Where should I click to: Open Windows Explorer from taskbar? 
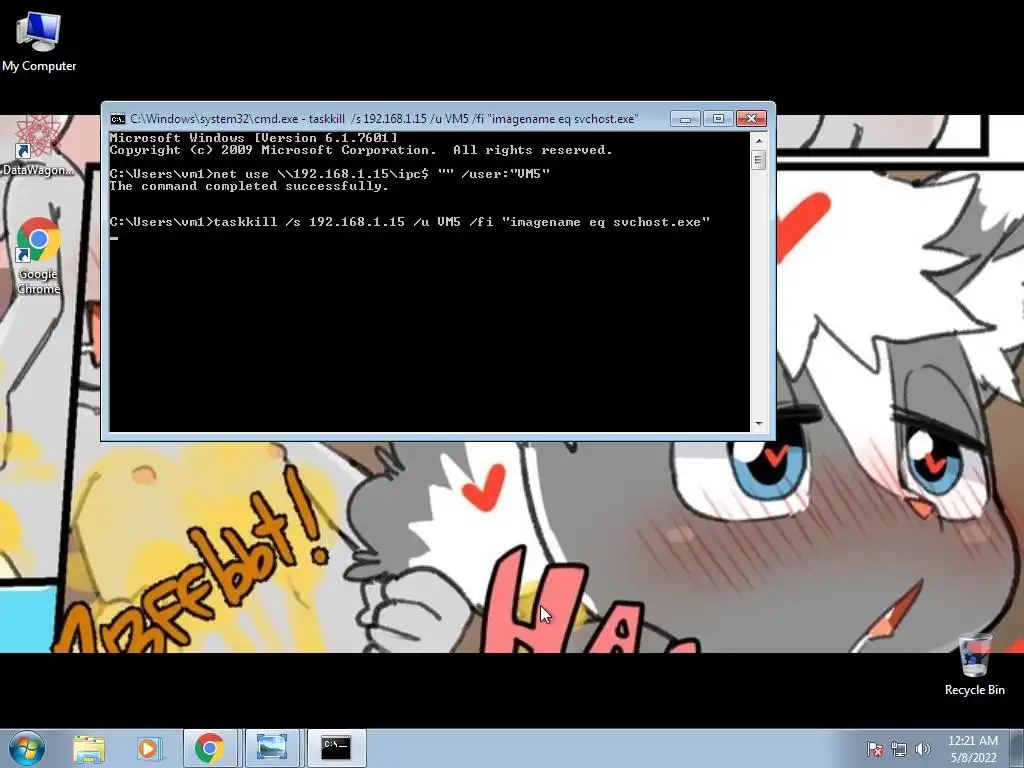coord(89,748)
